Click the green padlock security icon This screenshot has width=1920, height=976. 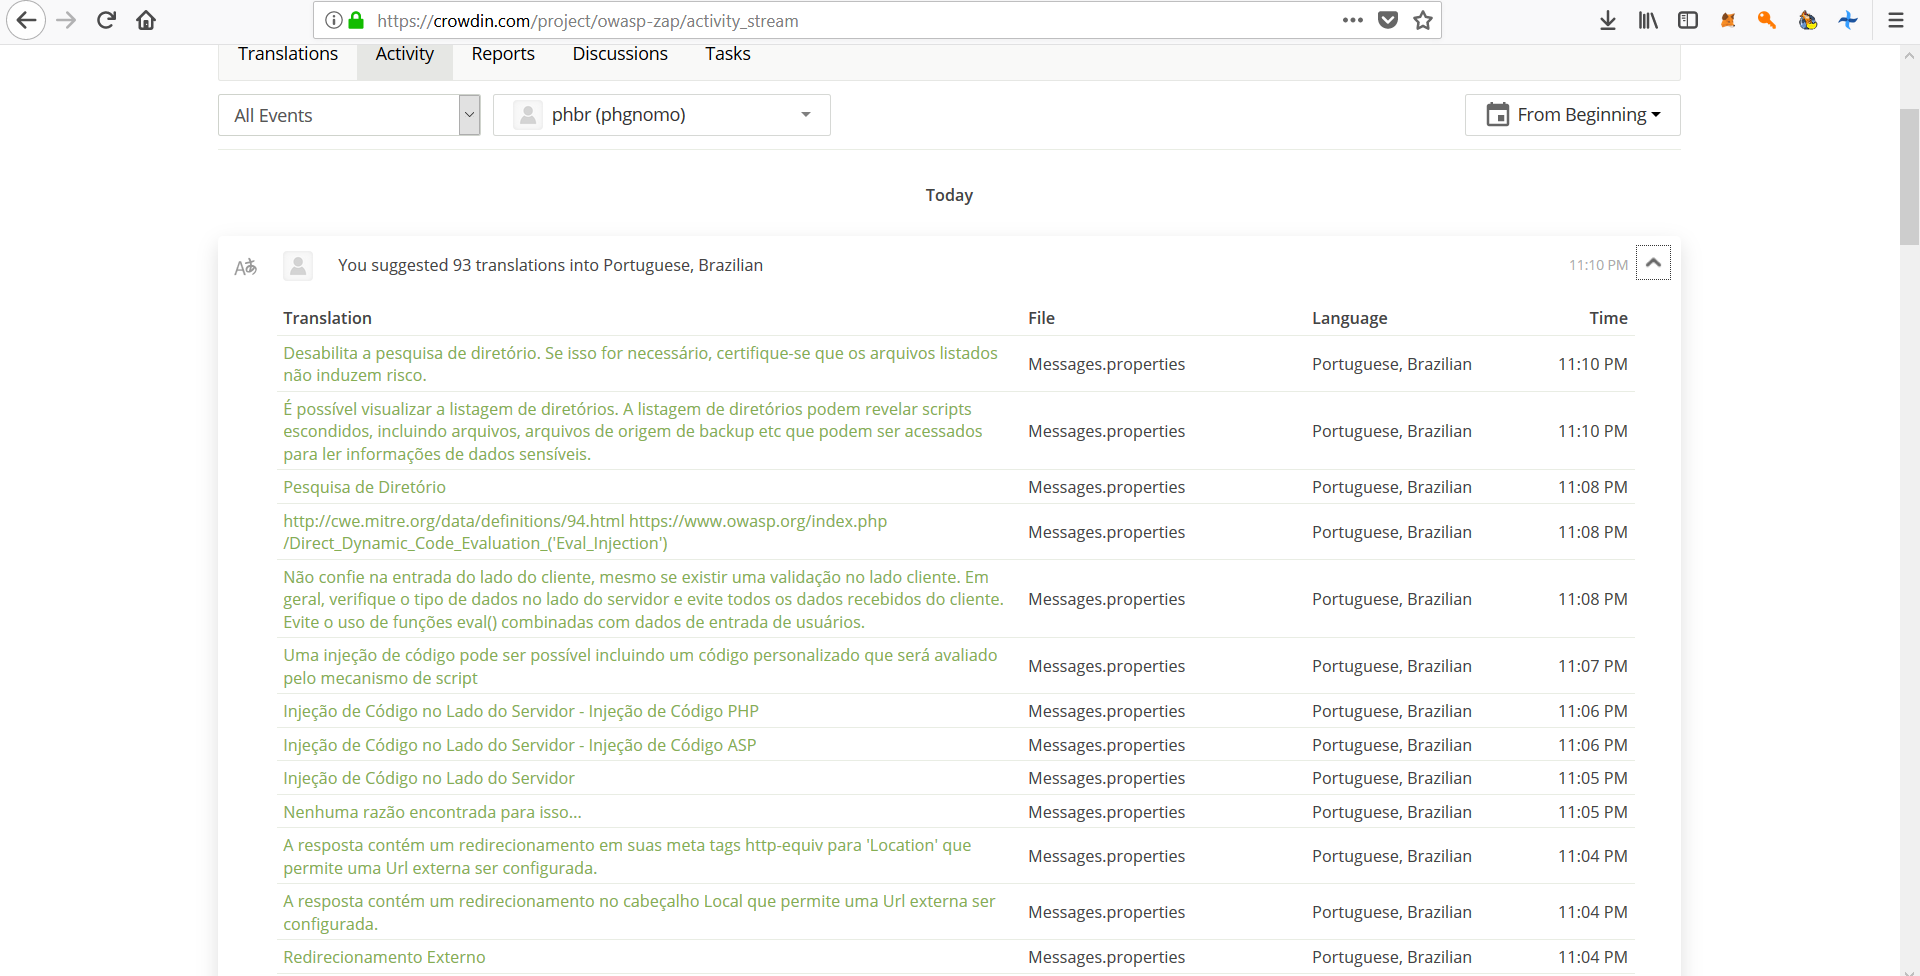pos(356,20)
